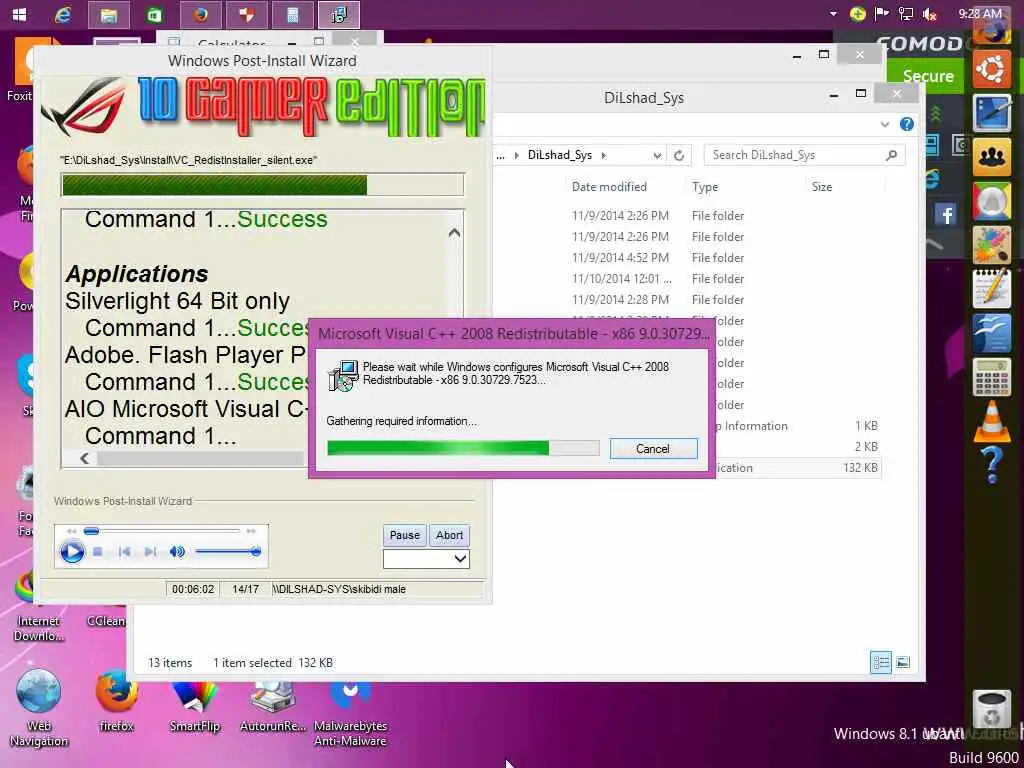Click the 00:06:02 elapsed time field
Image resolution: width=1024 pixels, height=768 pixels.
[x=193, y=589]
